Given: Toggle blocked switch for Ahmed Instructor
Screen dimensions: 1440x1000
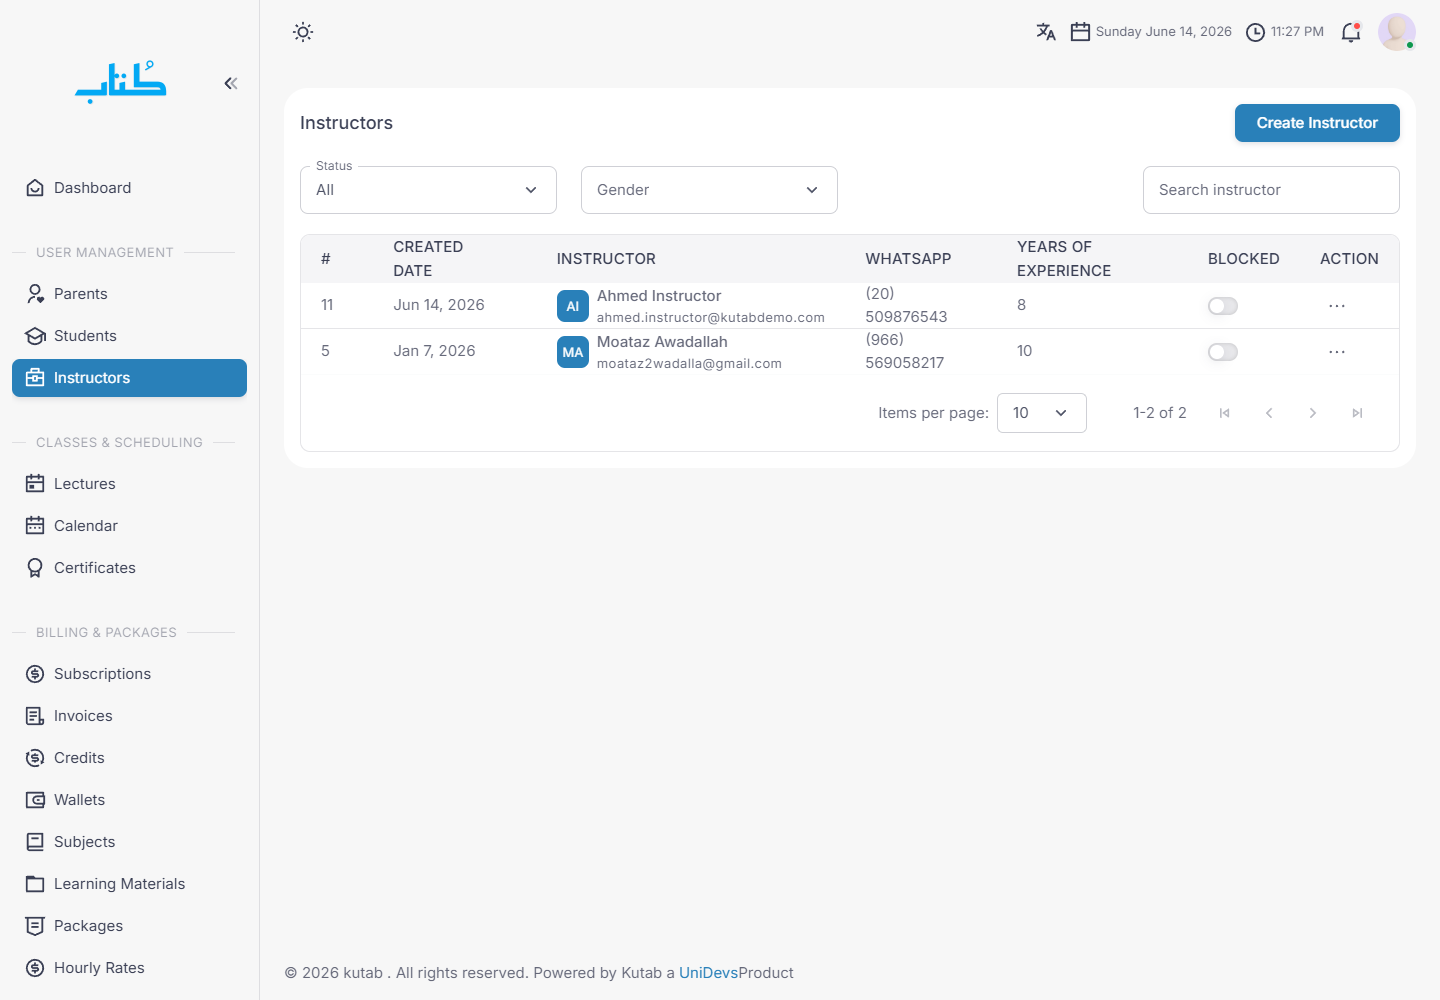Looking at the screenshot, I should [1223, 306].
